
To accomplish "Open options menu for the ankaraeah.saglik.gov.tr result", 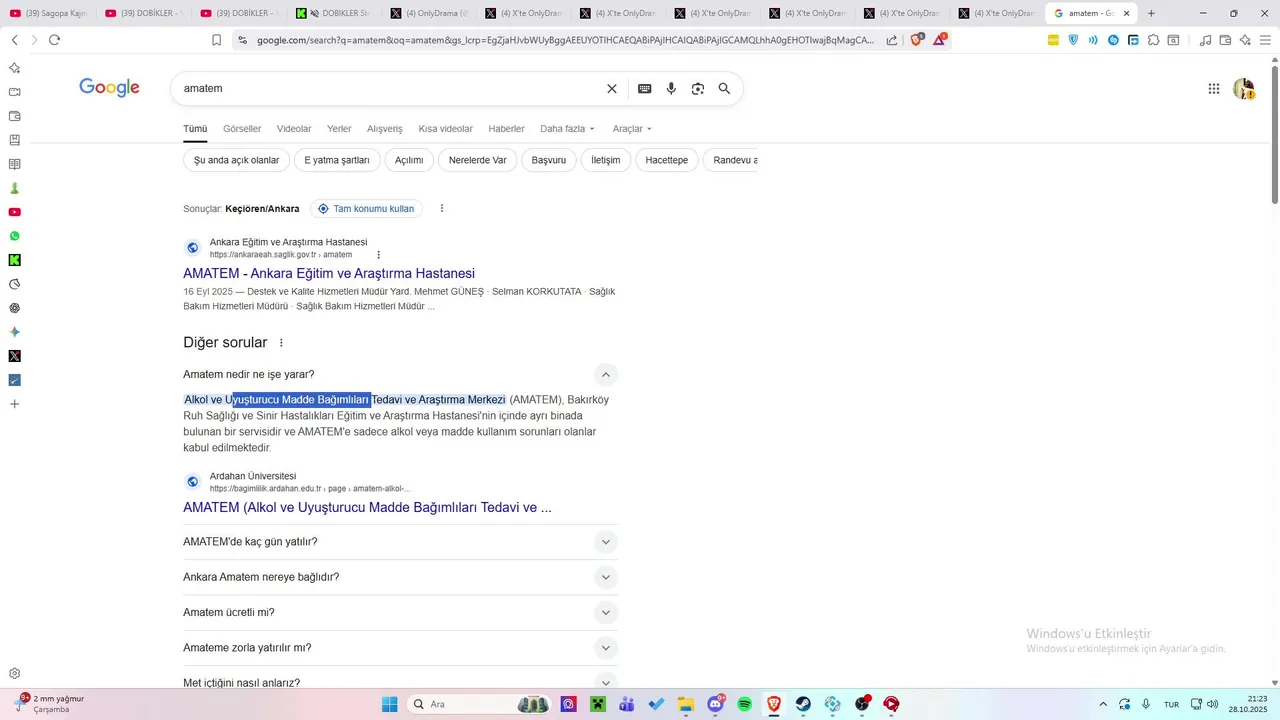I will pyautogui.click(x=378, y=255).
